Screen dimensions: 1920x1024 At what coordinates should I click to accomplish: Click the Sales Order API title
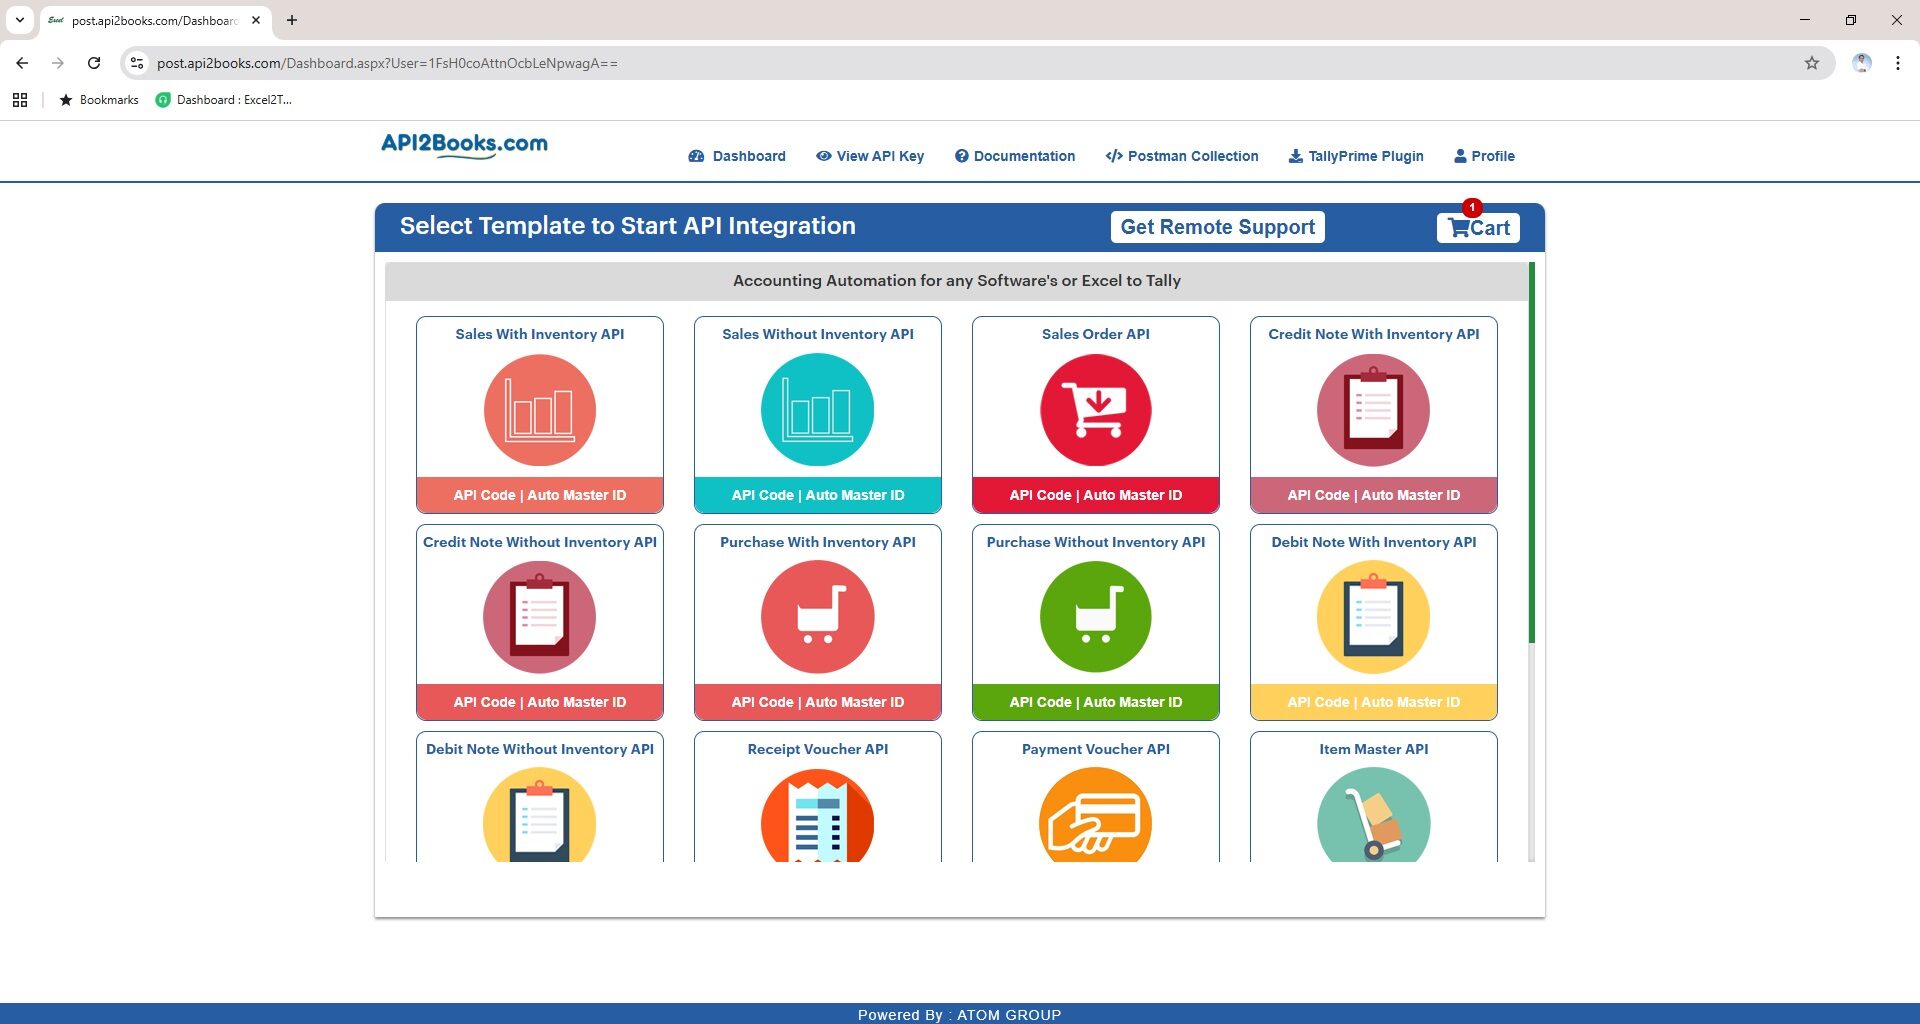[x=1096, y=334]
